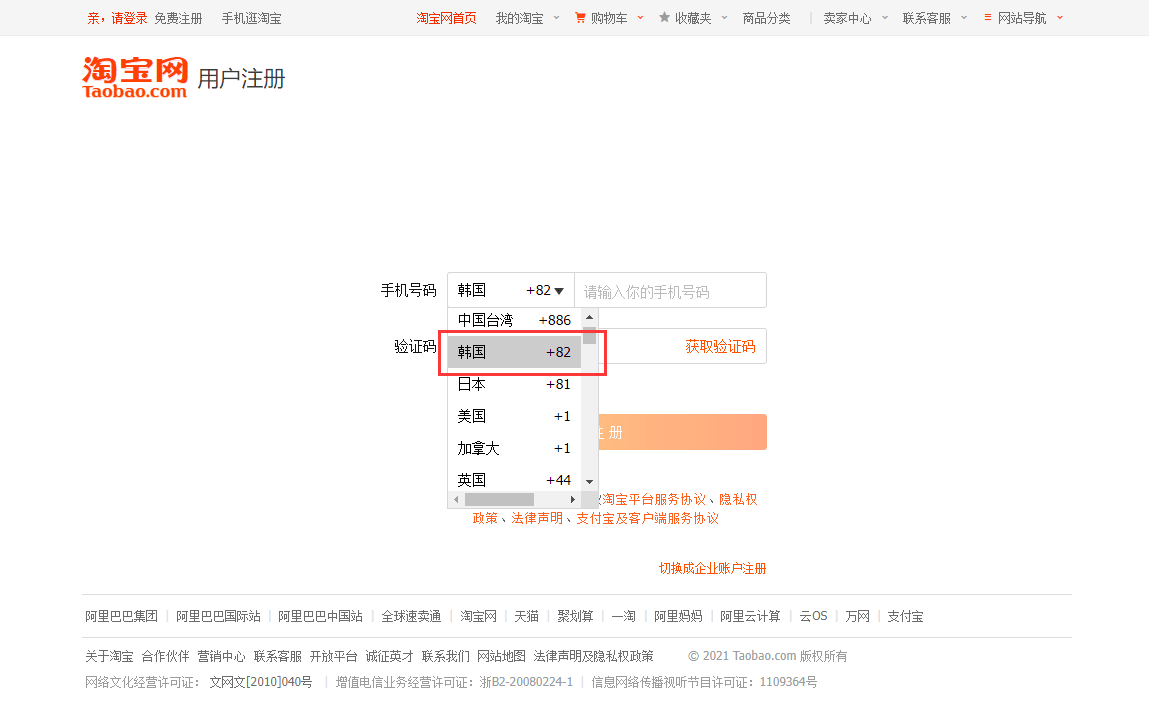
Task: Click the country list scroll-down arrow
Action: coord(589,481)
